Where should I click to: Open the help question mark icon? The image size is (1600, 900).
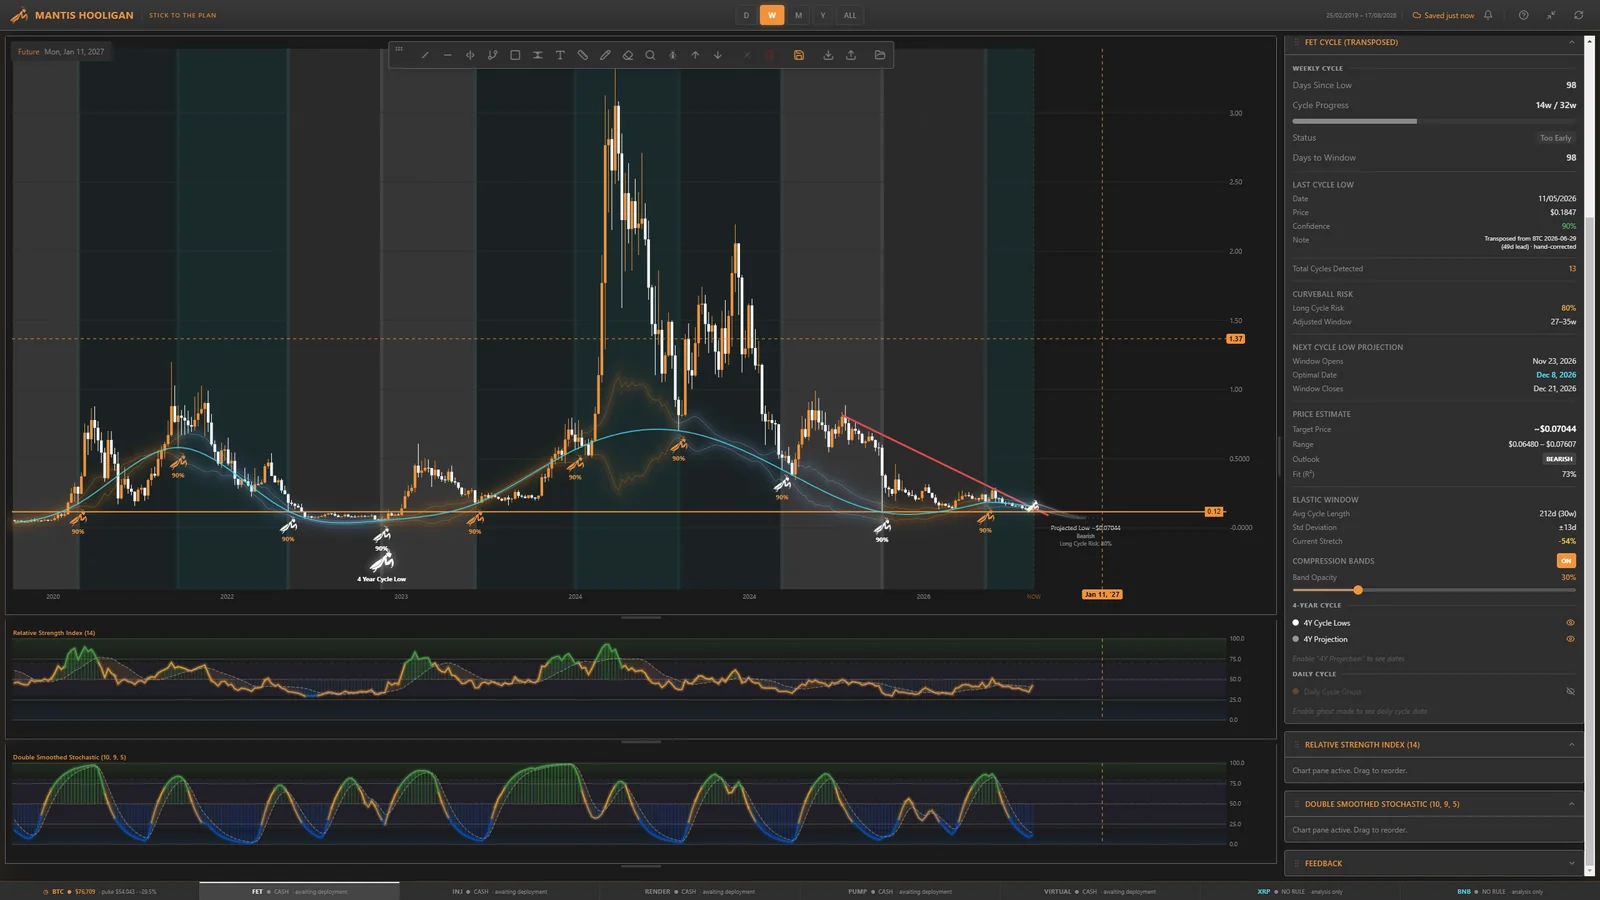click(1524, 15)
